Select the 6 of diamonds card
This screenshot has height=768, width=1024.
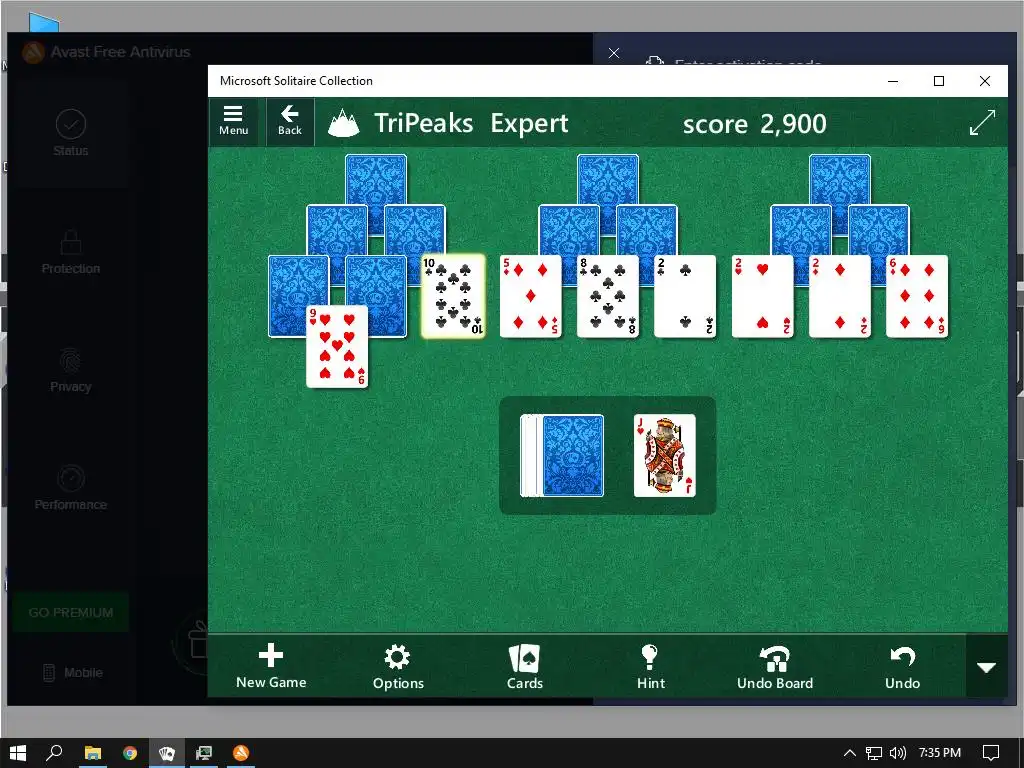tap(916, 296)
